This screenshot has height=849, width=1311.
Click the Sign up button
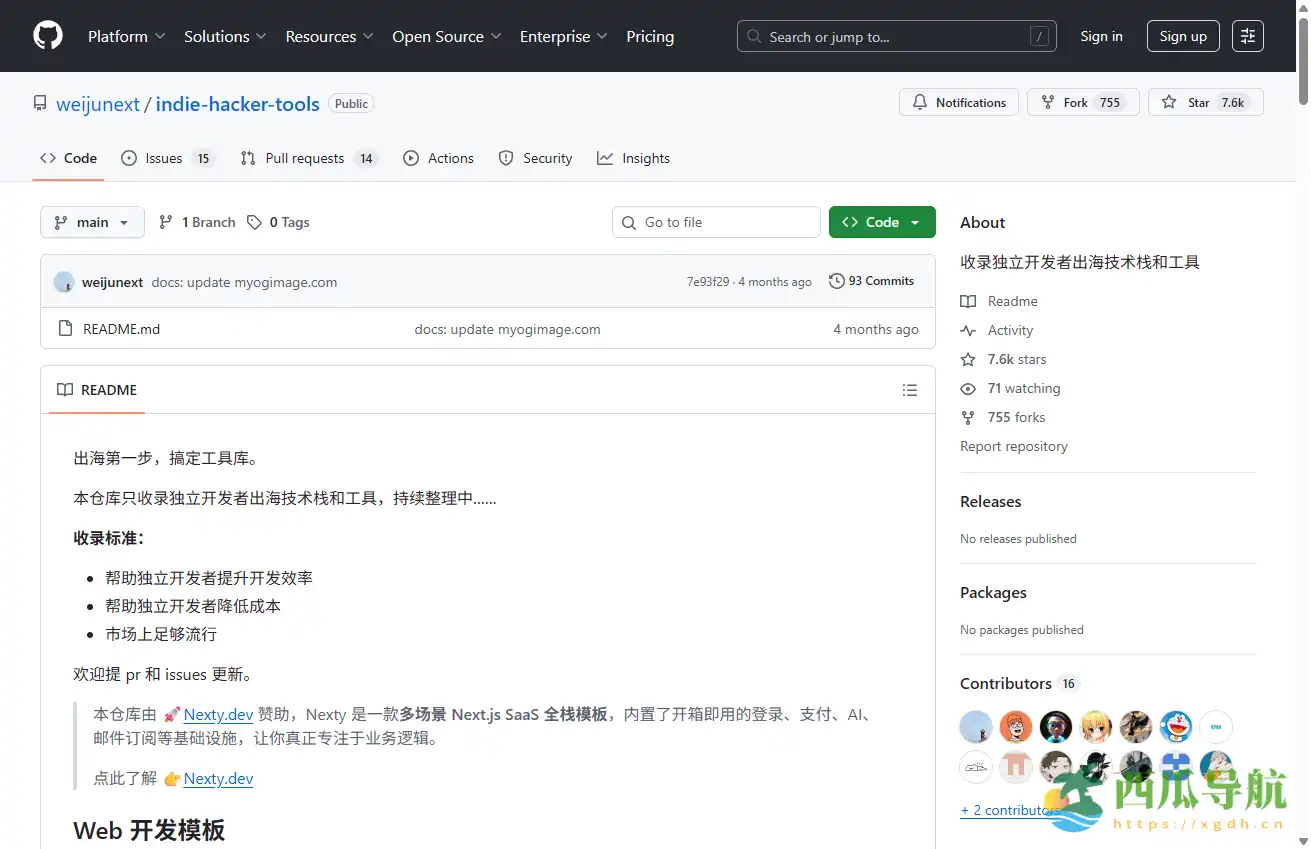click(1183, 36)
